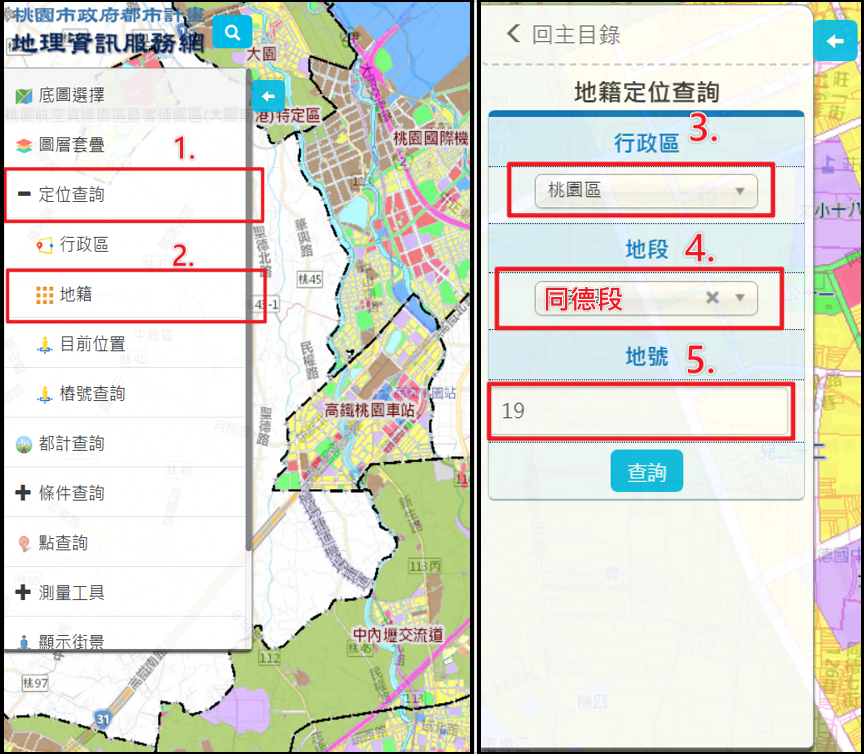Screen dimensions: 864x754
Task: Clear the 同德段 selection with X
Action: (x=712, y=298)
